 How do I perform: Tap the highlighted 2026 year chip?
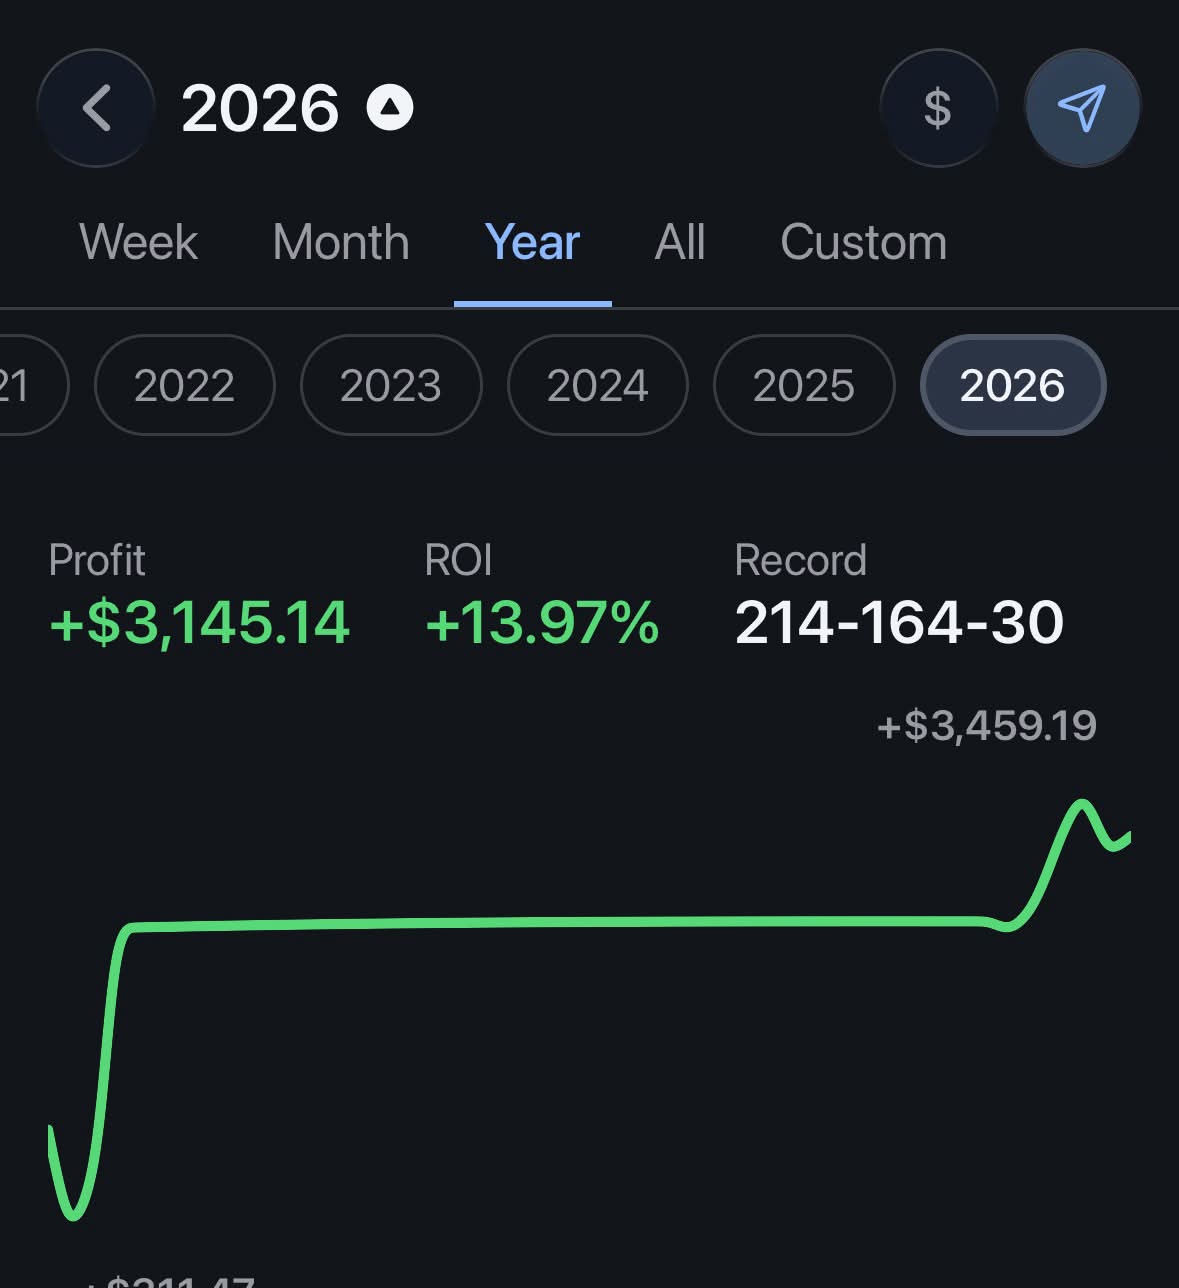[x=1012, y=385]
